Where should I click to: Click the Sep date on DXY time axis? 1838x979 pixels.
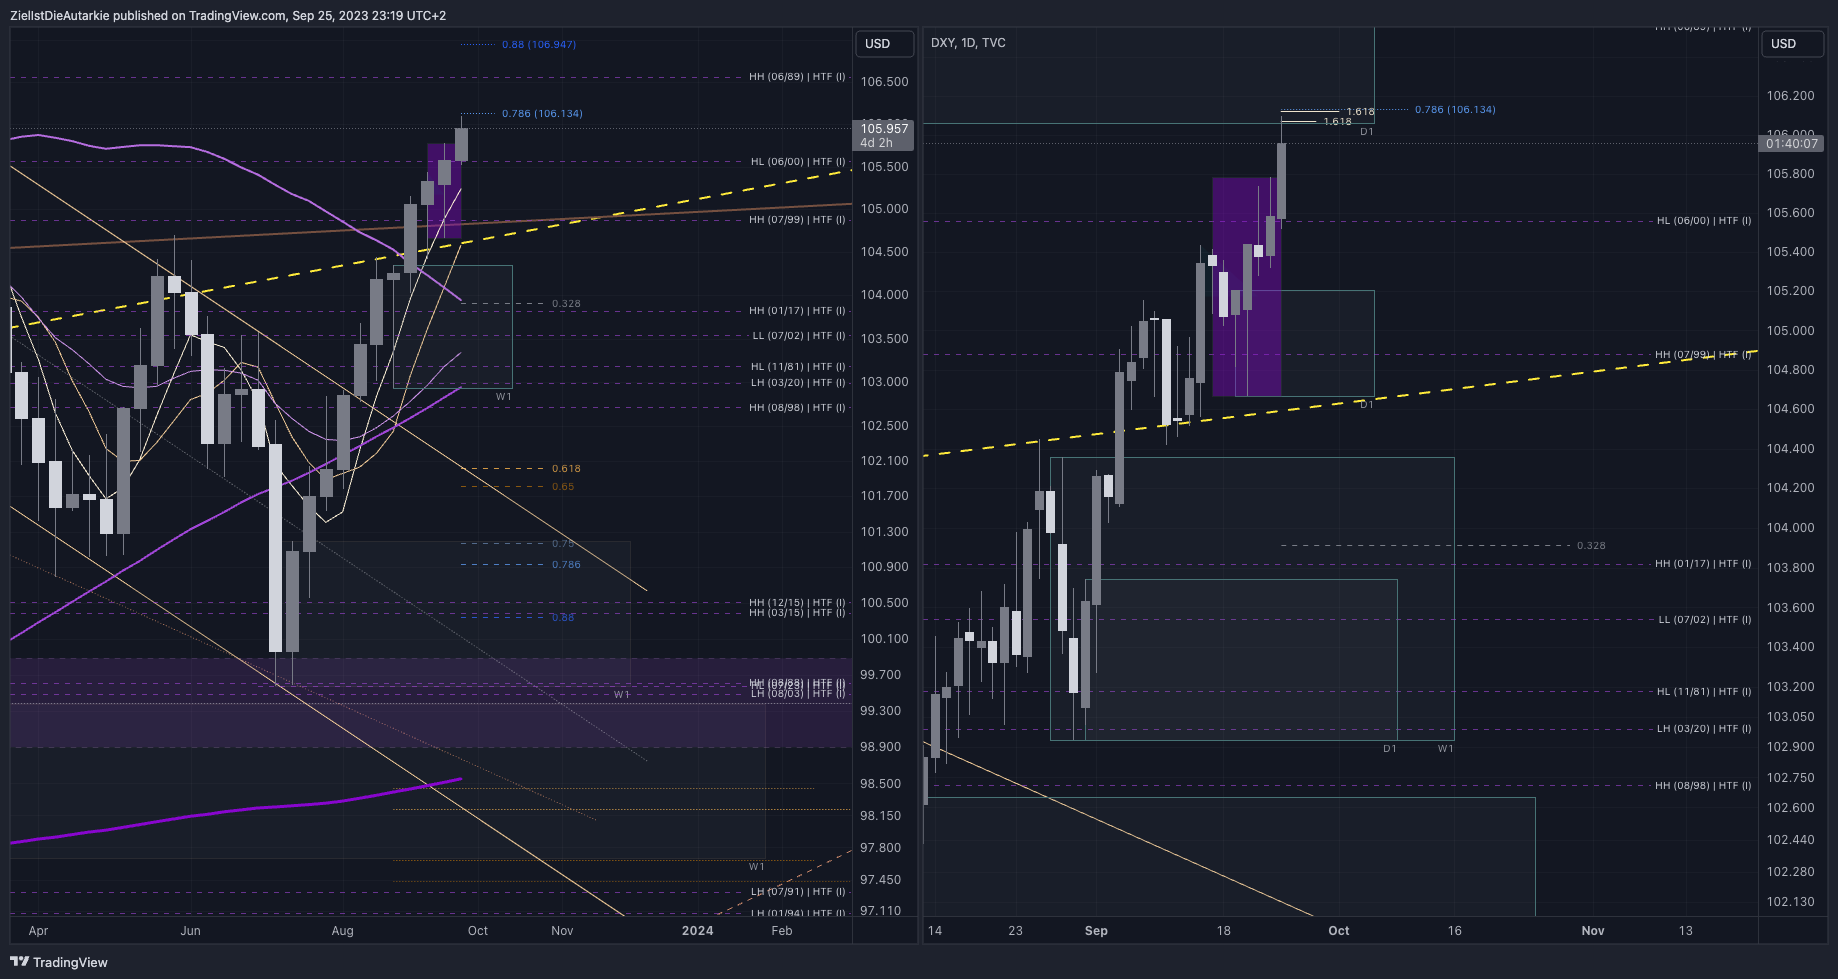pos(1096,931)
